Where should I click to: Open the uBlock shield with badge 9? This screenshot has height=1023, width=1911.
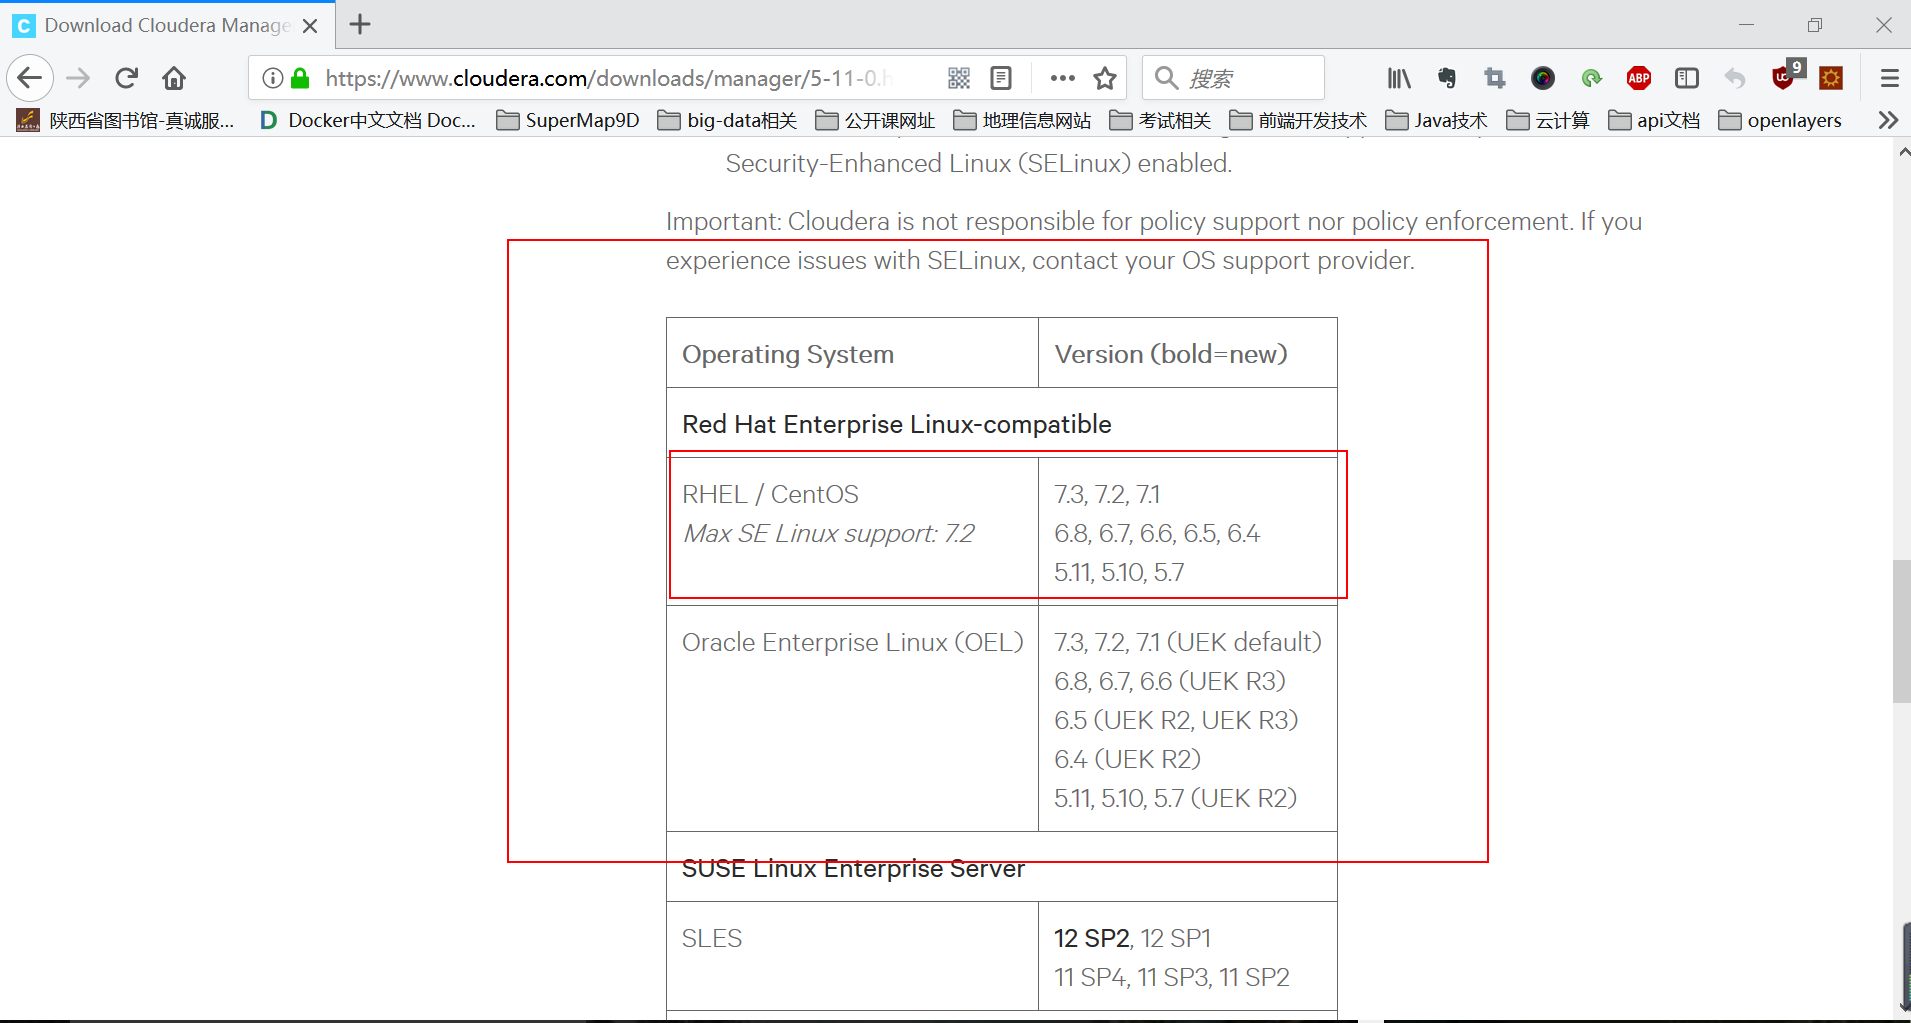[x=1786, y=75]
